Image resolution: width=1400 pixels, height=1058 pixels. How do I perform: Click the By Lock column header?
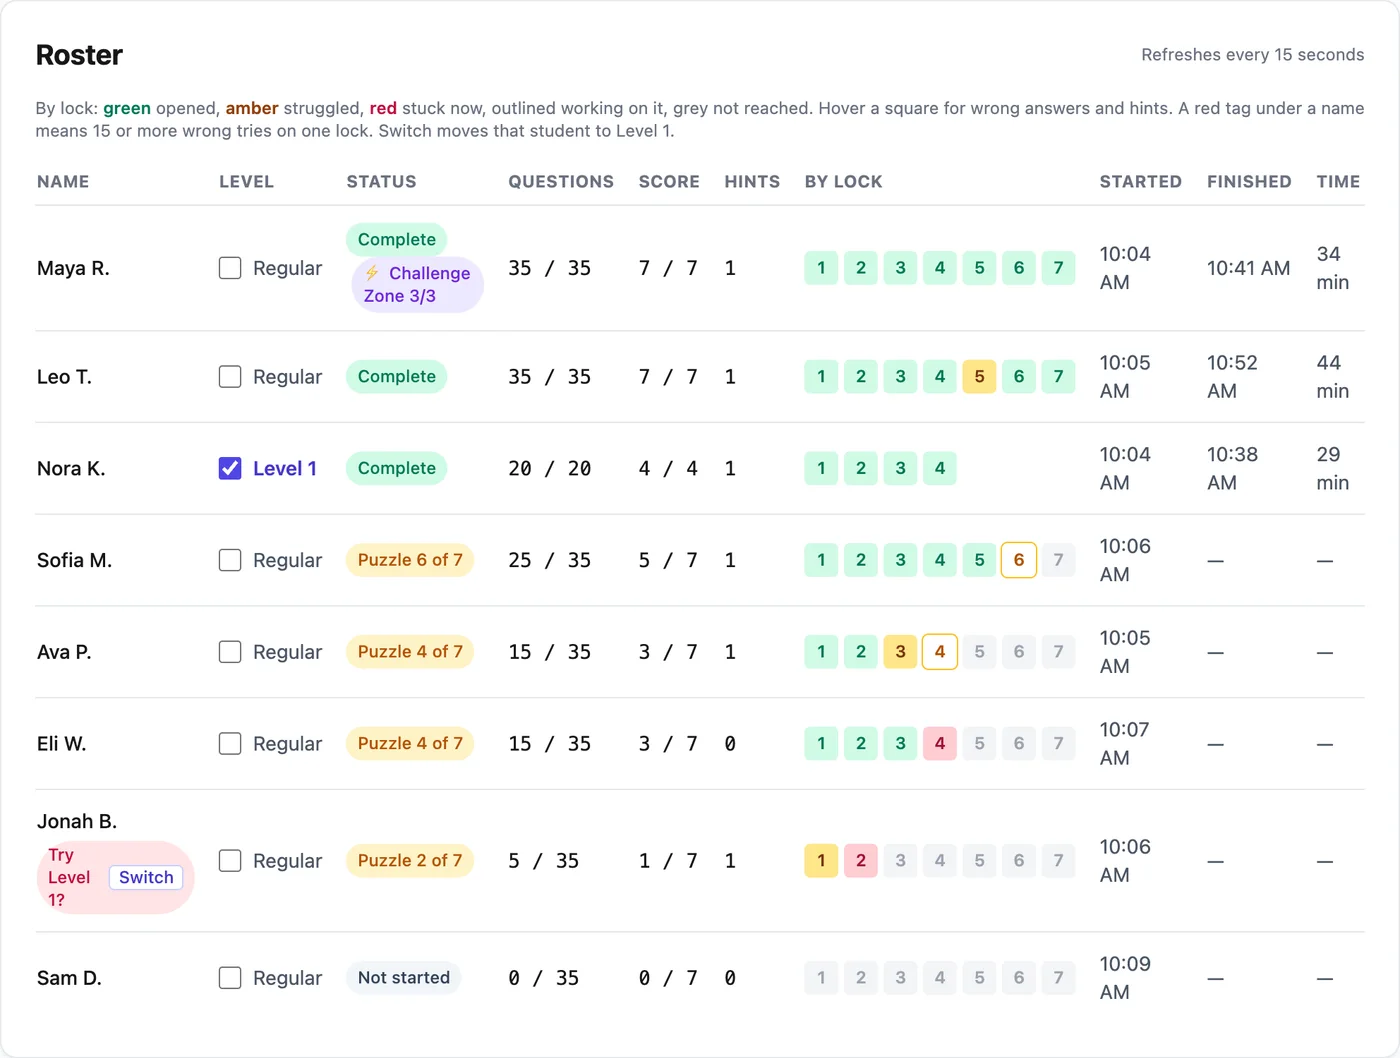click(843, 182)
